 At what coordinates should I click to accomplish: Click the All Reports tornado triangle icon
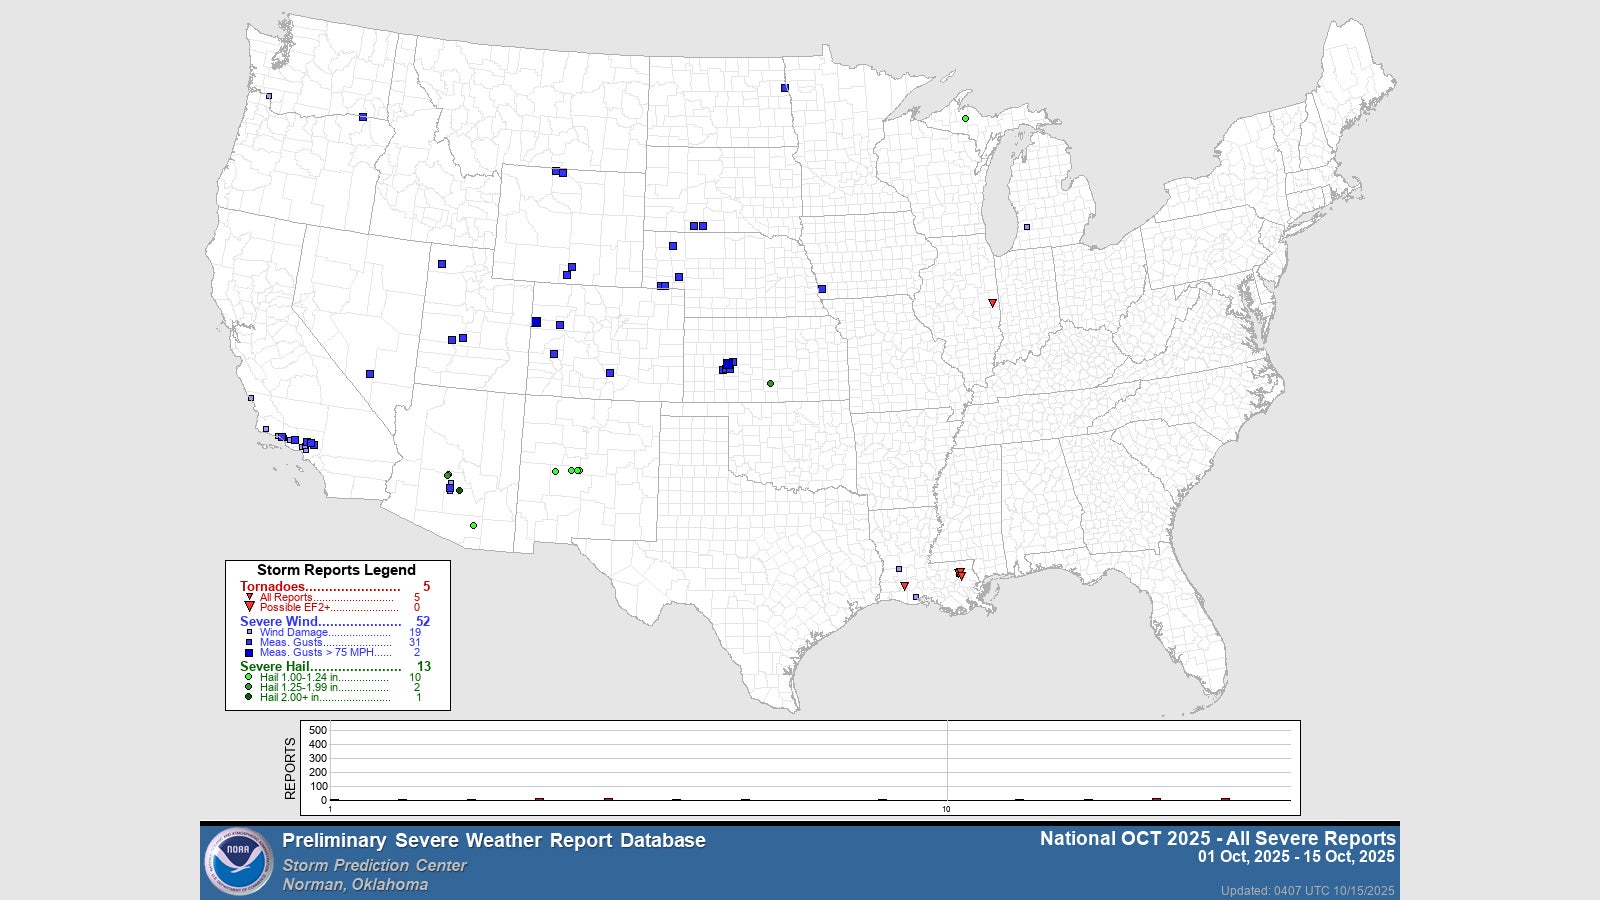[249, 597]
